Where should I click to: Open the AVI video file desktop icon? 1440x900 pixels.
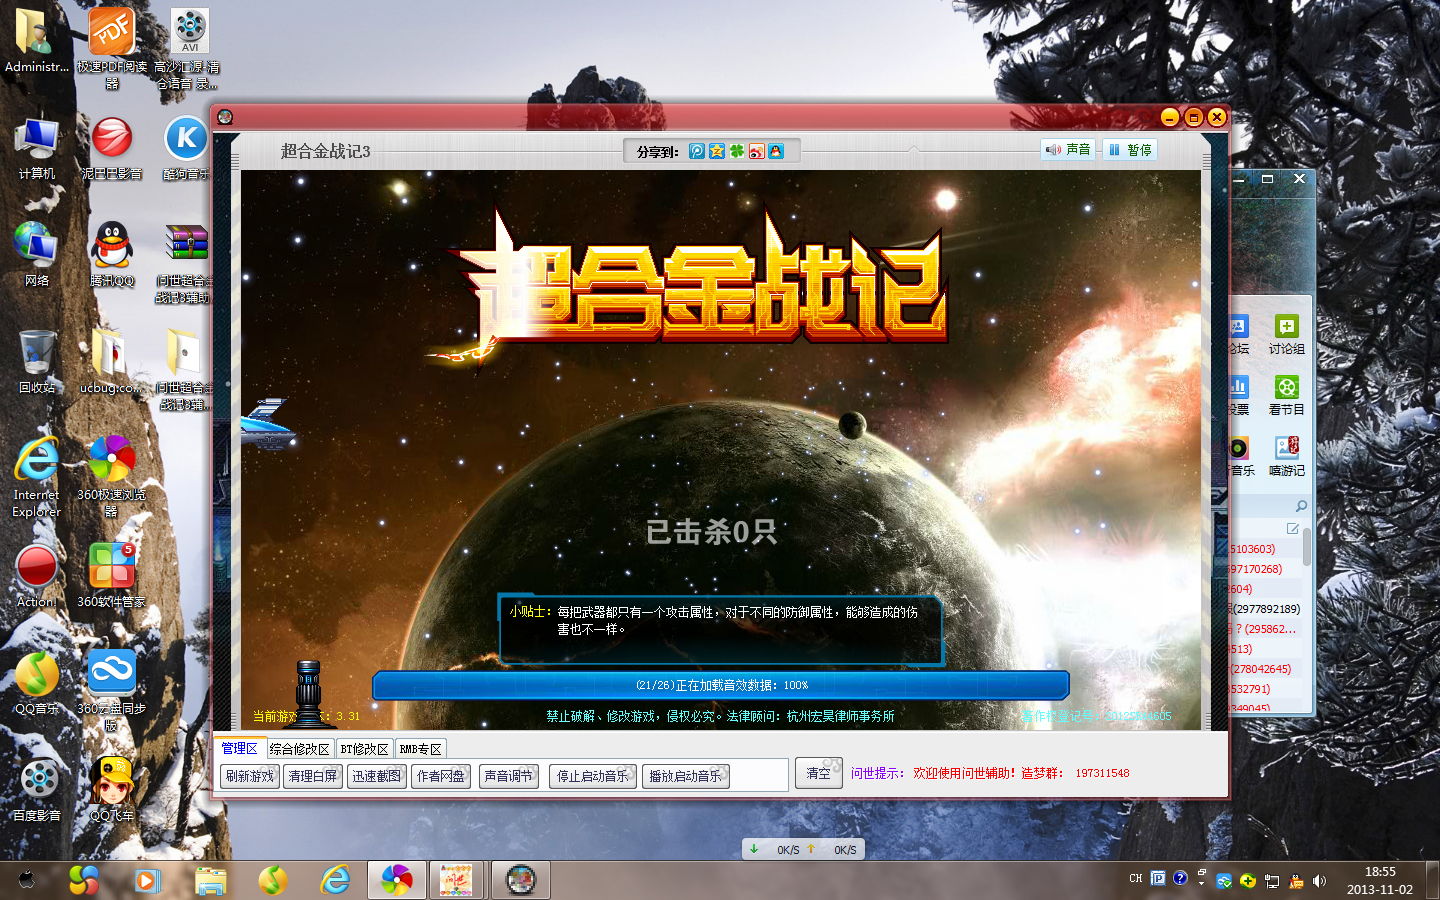189,48
